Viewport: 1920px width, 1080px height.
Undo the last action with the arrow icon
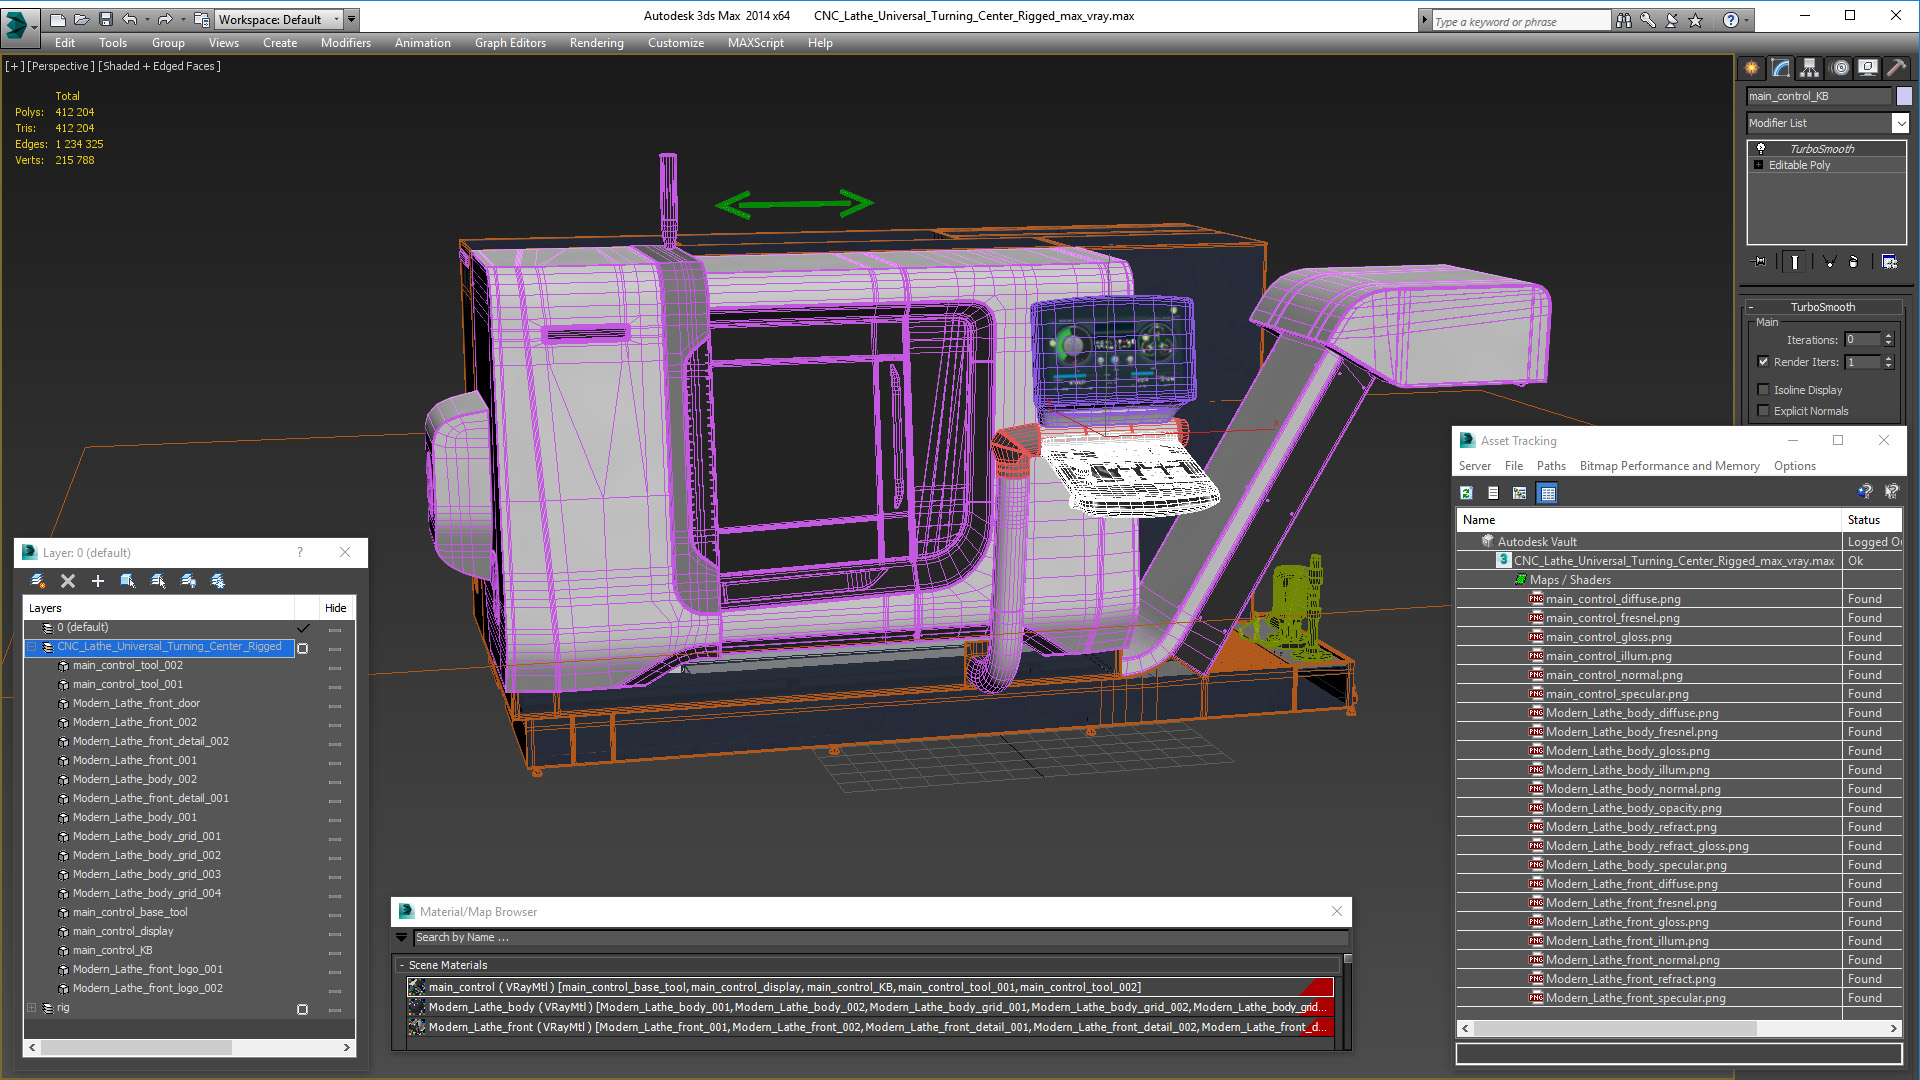tap(129, 19)
